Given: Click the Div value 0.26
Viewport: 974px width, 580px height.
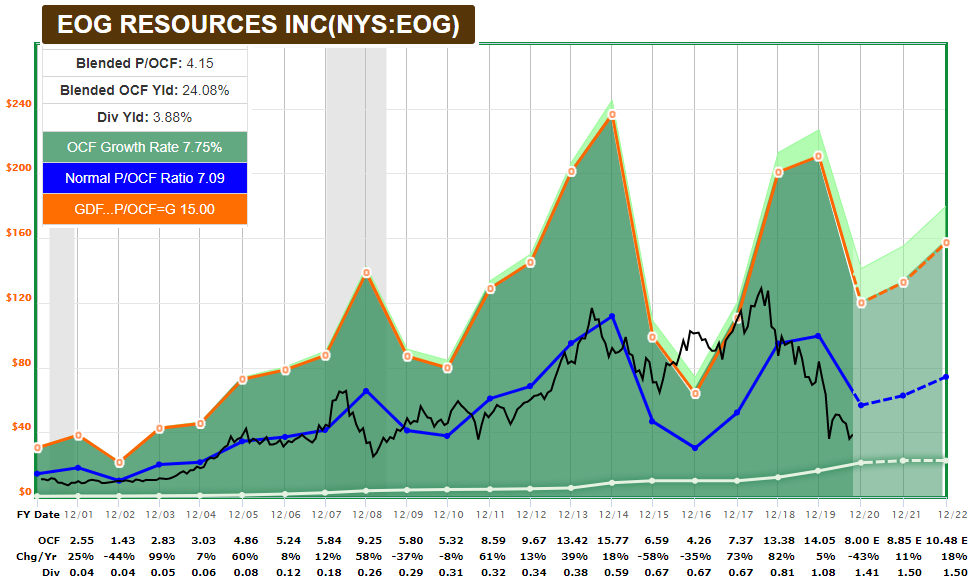Looking at the screenshot, I should point(370,572).
